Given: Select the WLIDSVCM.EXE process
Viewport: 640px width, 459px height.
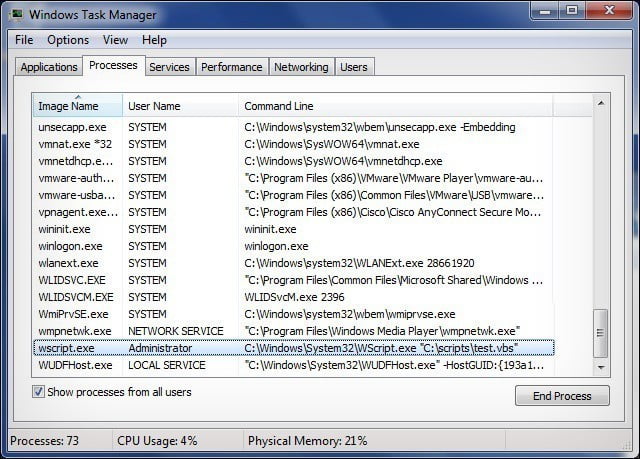Looking at the screenshot, I should [293, 297].
